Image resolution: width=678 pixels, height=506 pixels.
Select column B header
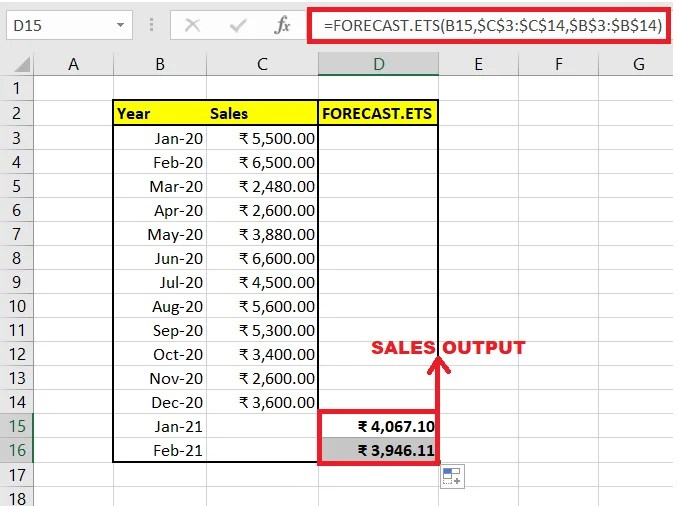tap(160, 64)
